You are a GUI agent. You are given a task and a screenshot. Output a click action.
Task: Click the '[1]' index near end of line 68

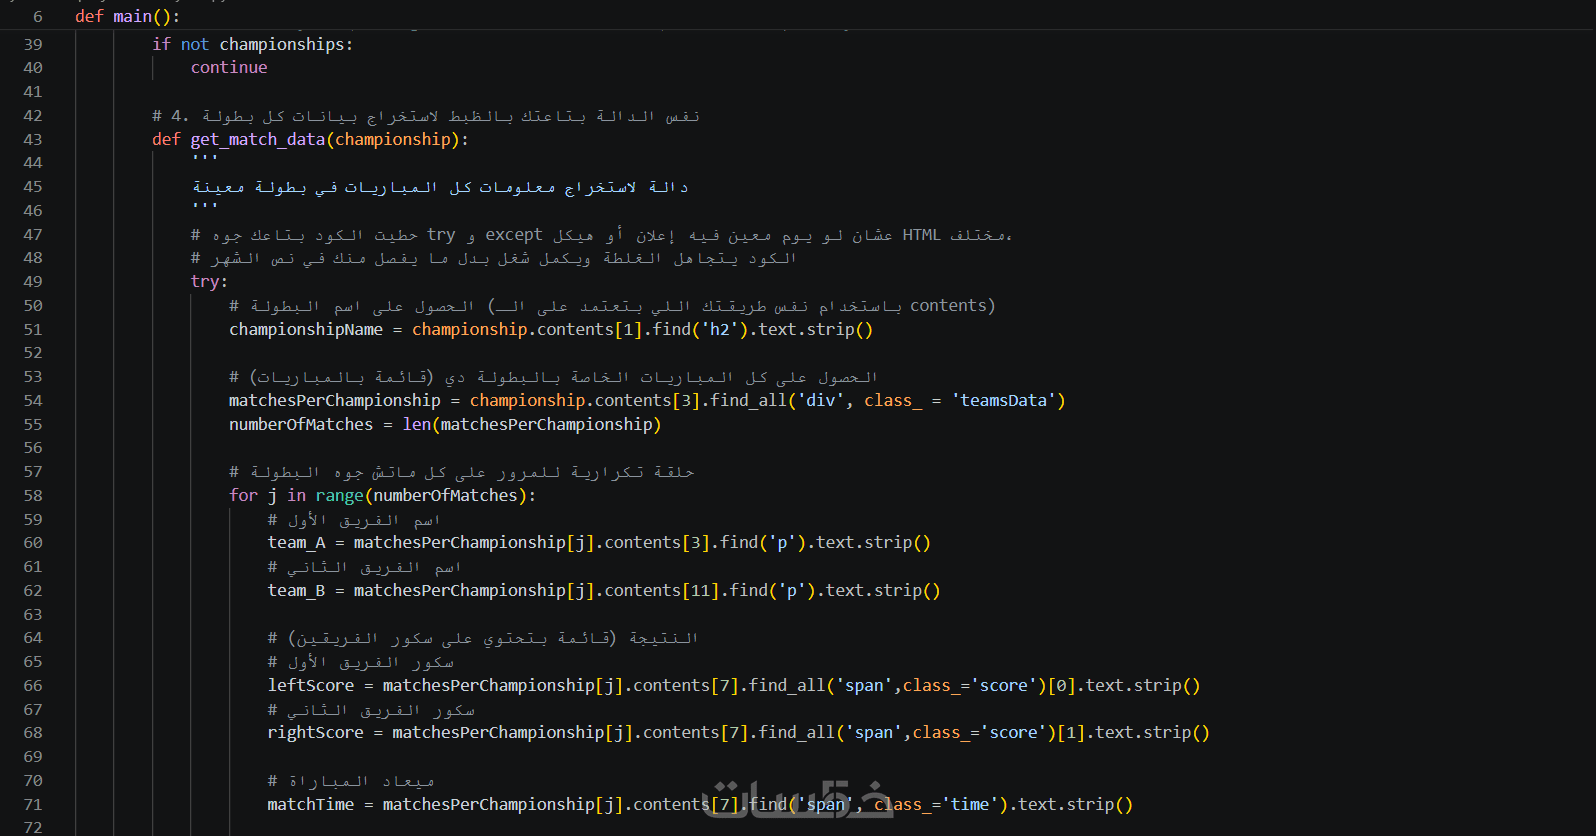1071,732
